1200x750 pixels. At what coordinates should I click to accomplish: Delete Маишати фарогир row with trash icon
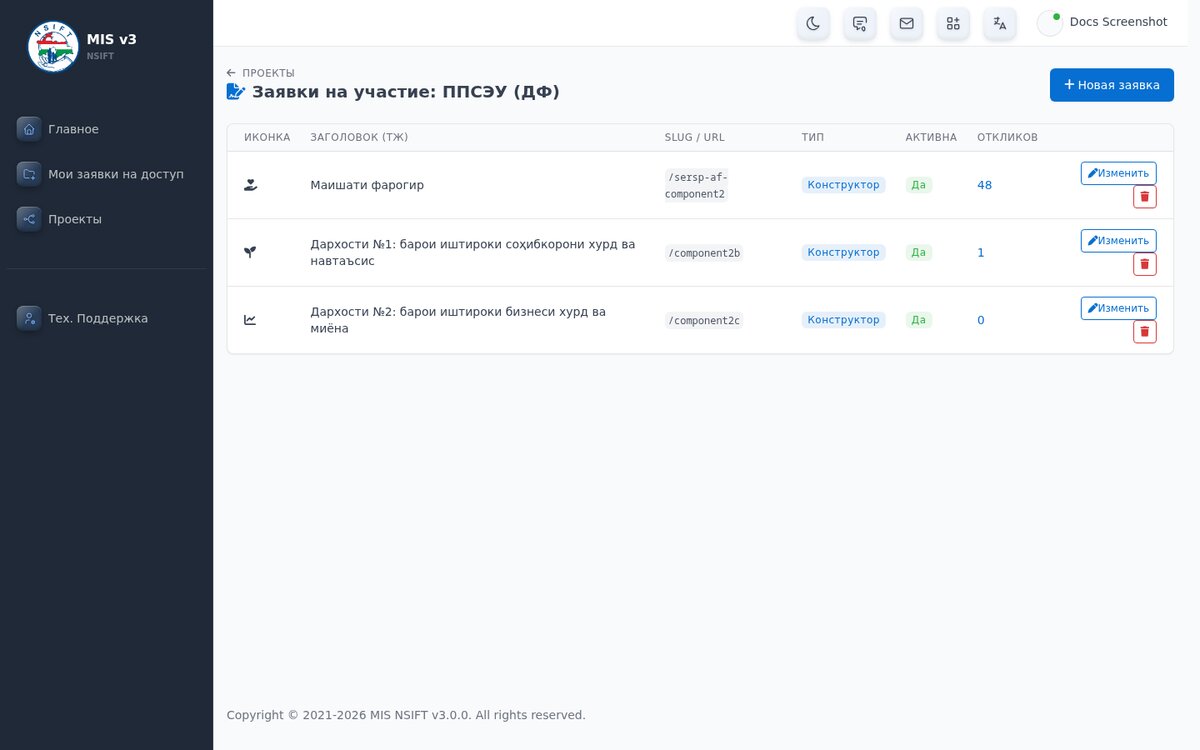pyautogui.click(x=1144, y=197)
